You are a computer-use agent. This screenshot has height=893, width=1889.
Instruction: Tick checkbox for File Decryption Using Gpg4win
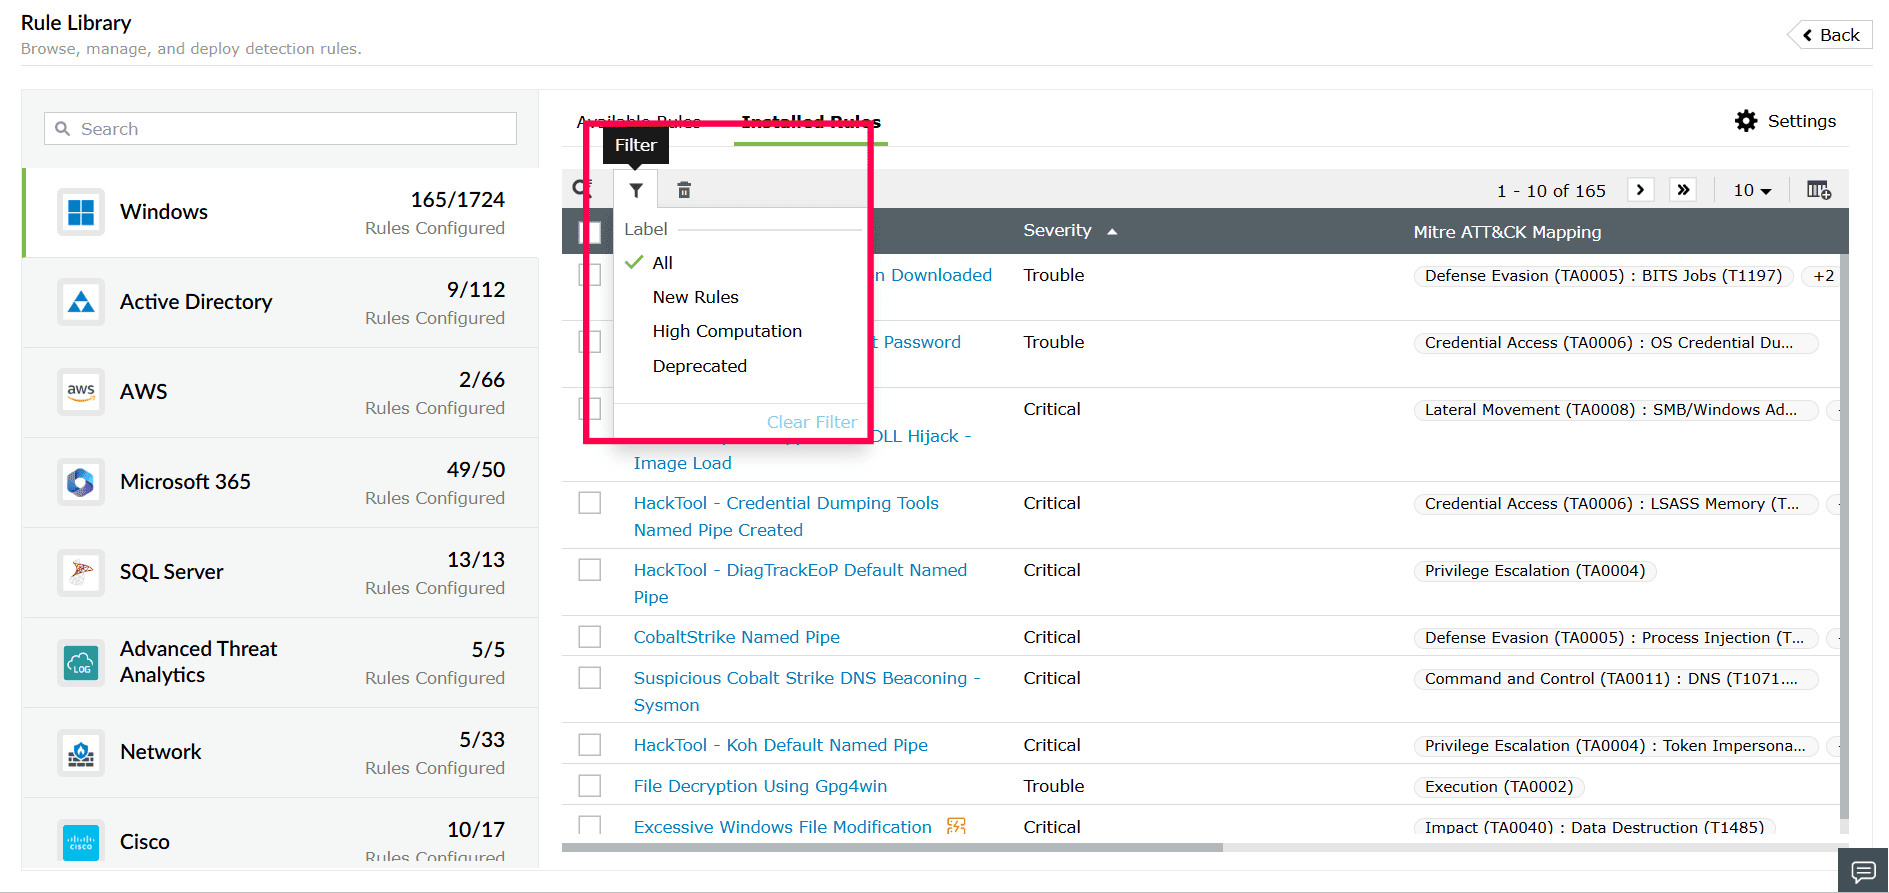[x=590, y=786]
